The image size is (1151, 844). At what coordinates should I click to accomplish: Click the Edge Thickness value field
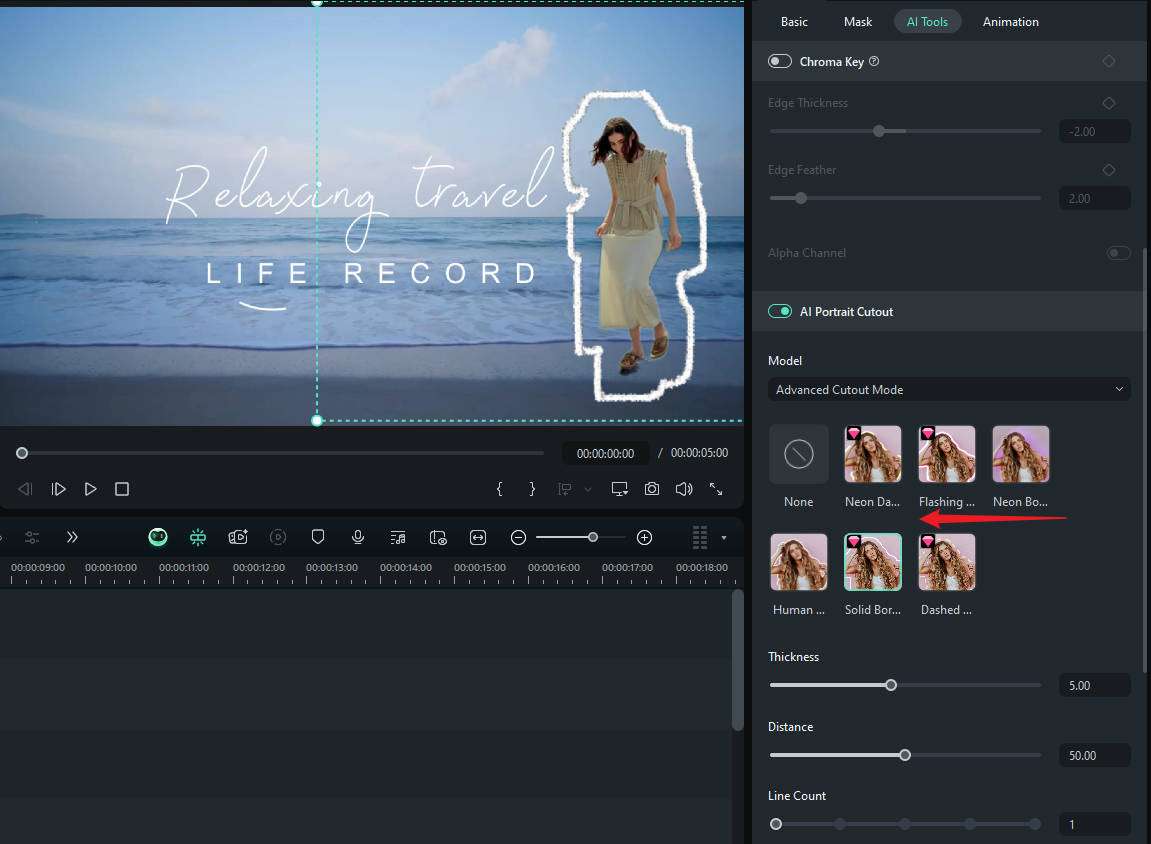click(1094, 131)
